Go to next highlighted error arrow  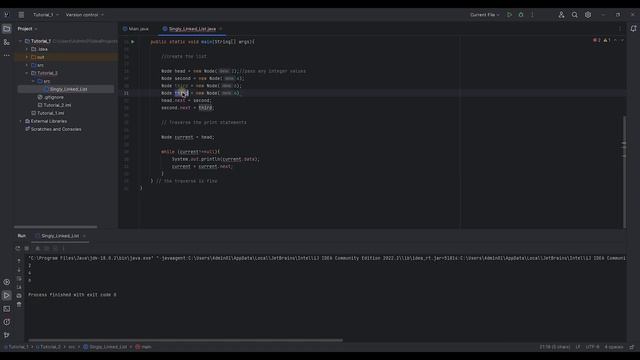(x=622, y=40)
